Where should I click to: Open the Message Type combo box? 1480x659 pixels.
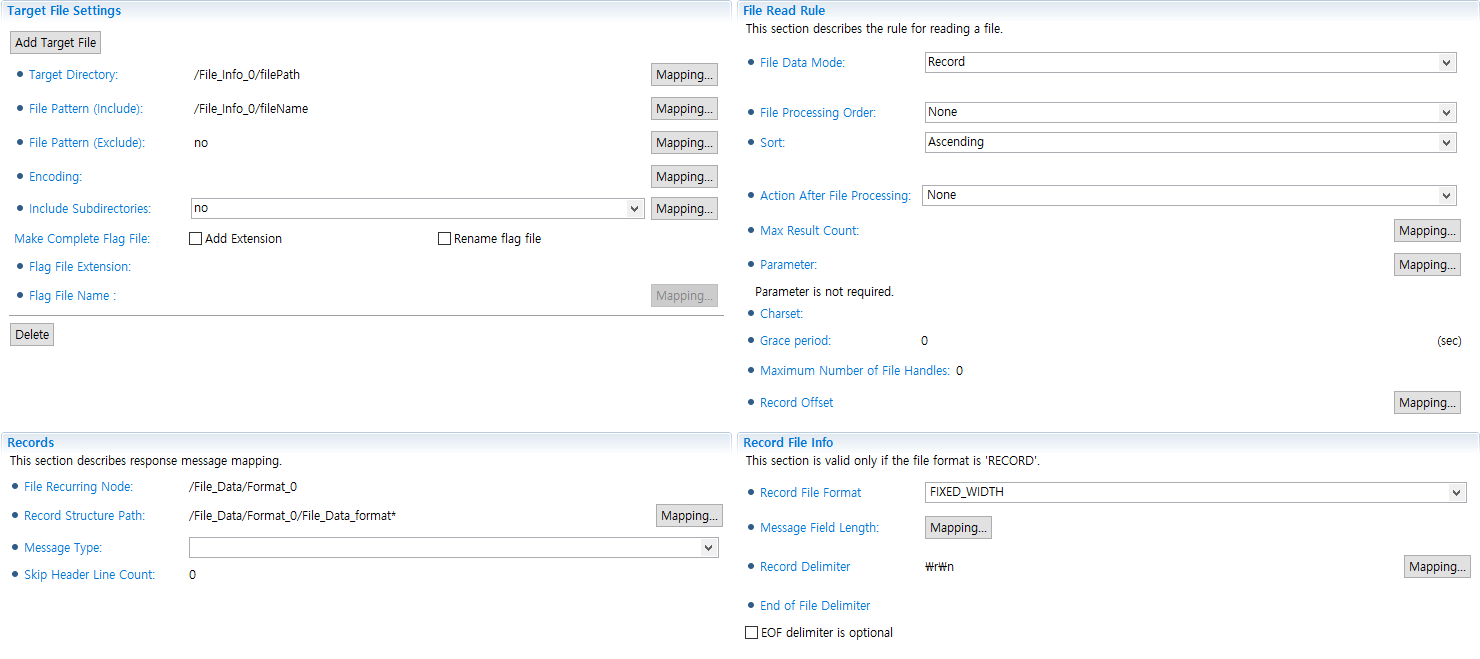point(453,548)
